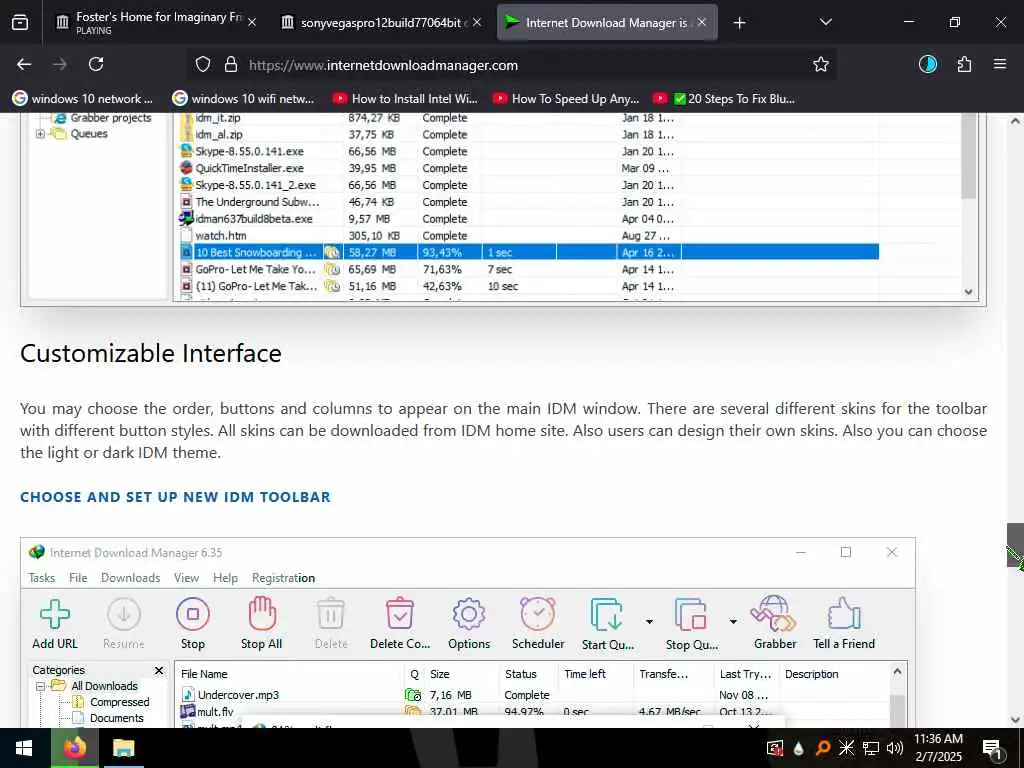This screenshot has width=1024, height=768.
Task: List all tabs dropdown arrow
Action: (825, 22)
